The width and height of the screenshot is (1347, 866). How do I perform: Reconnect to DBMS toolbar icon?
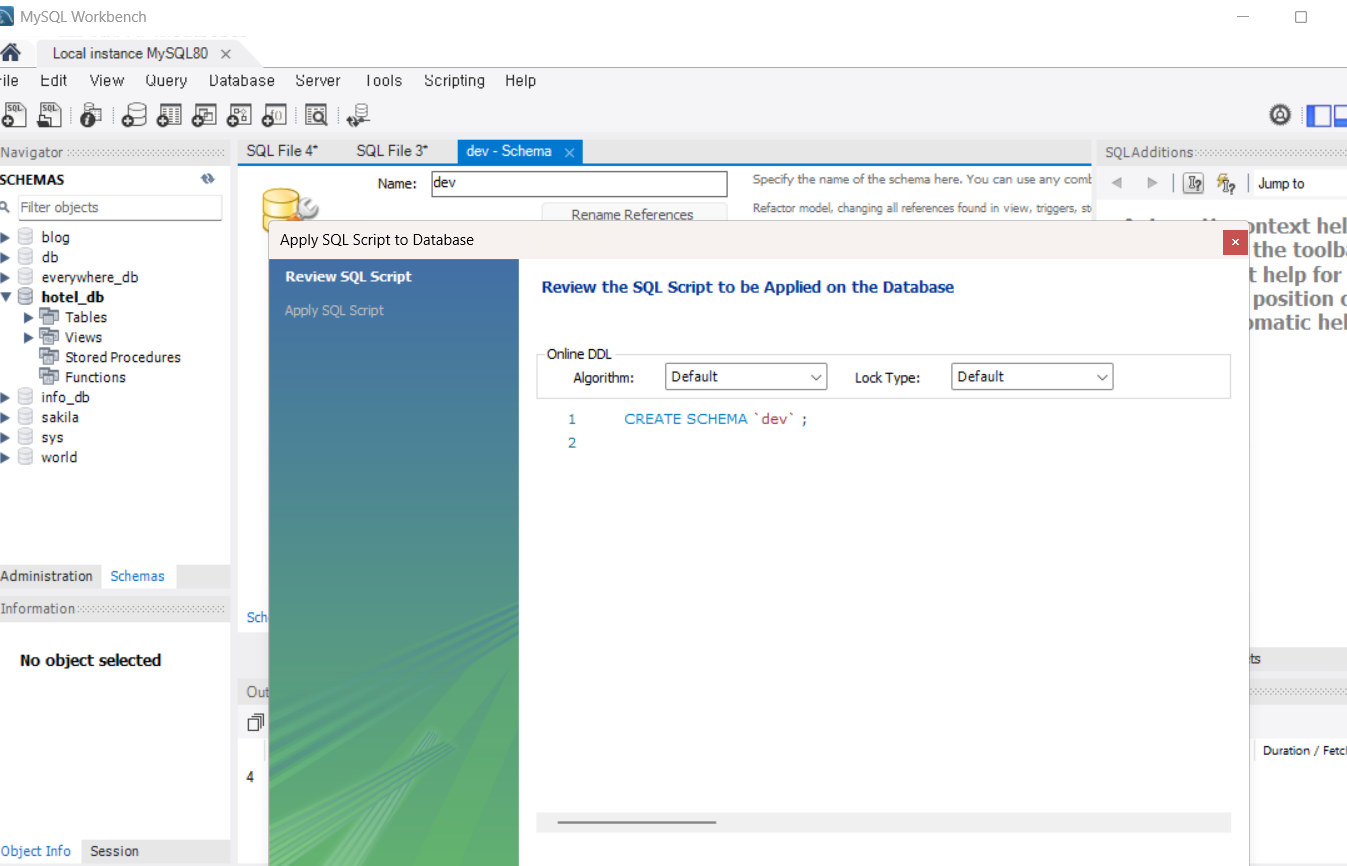coord(358,115)
